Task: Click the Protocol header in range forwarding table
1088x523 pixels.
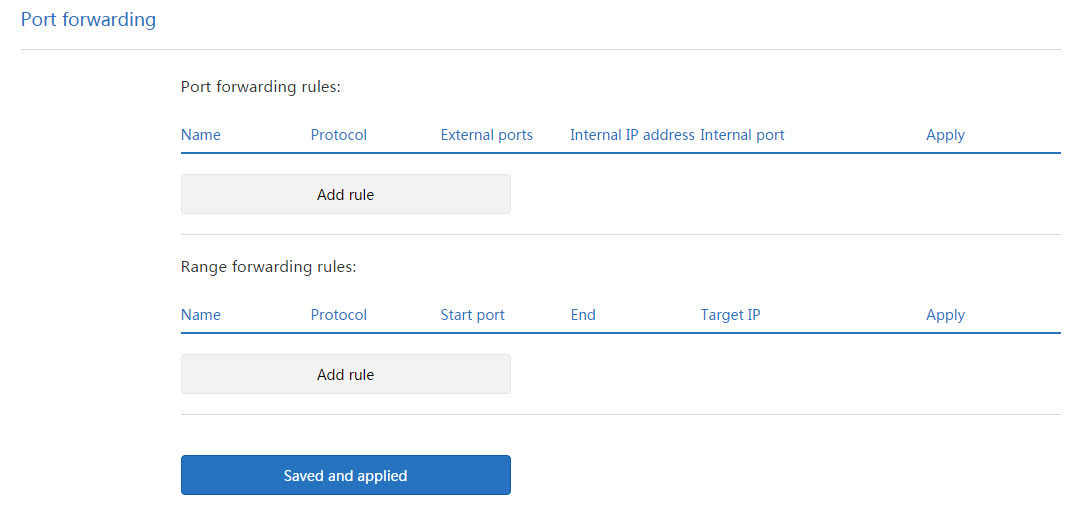Action: 339,315
